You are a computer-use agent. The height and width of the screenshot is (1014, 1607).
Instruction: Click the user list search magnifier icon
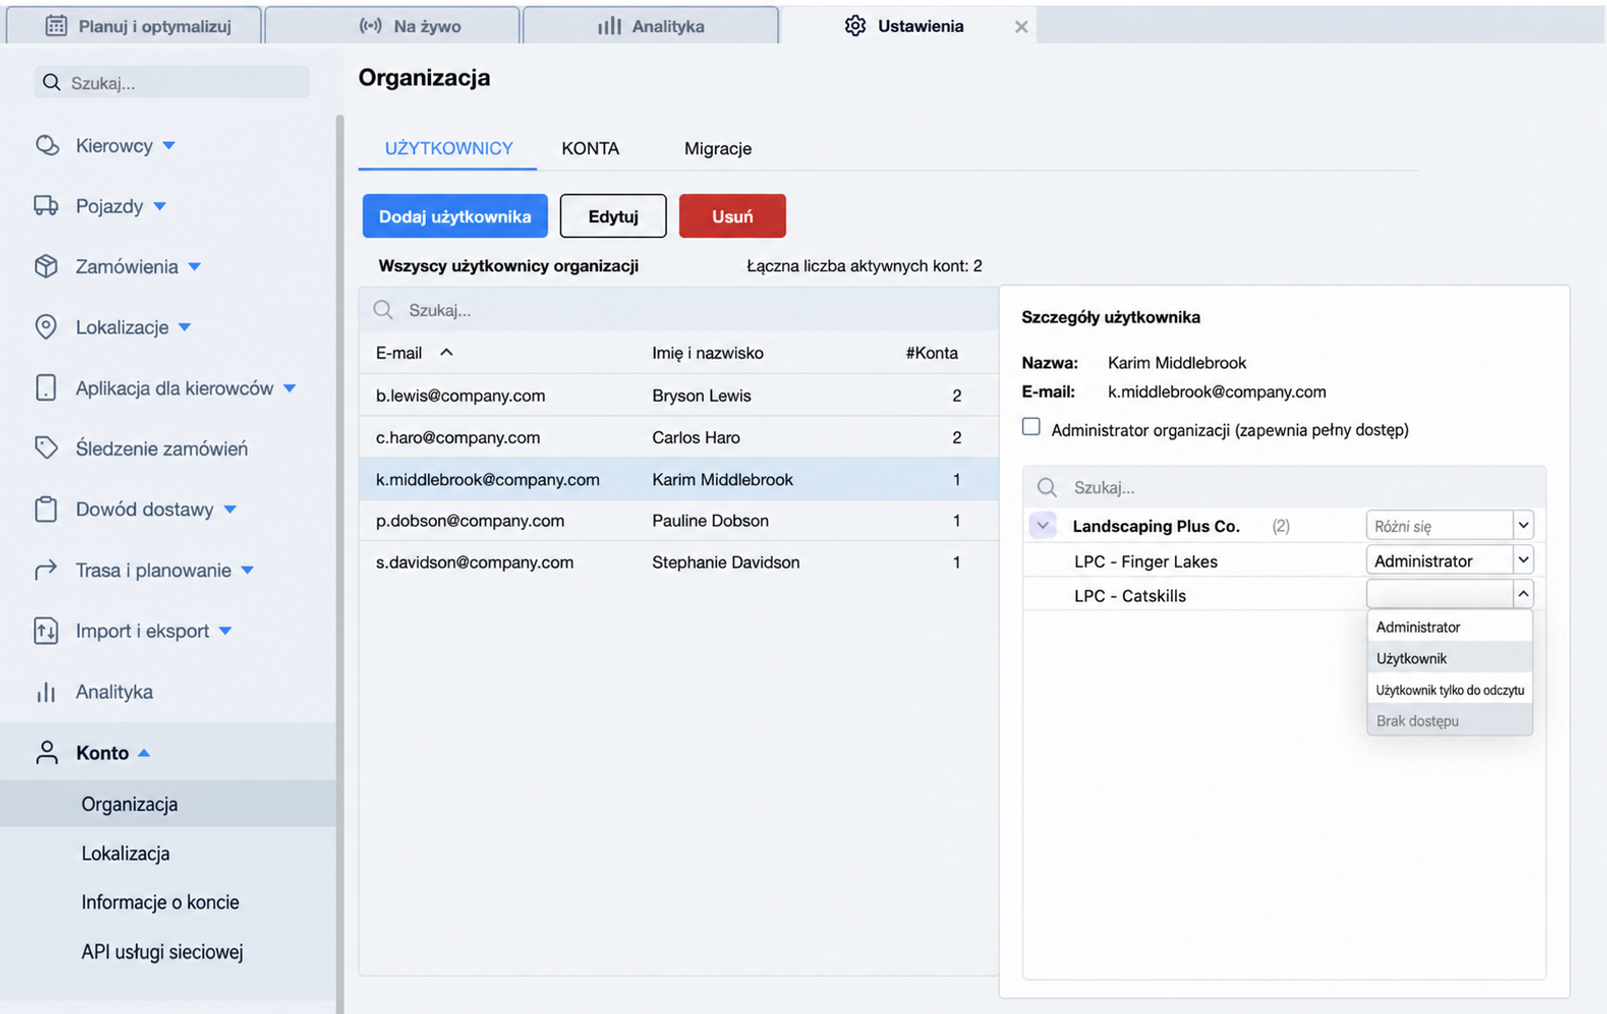pyautogui.click(x=383, y=310)
